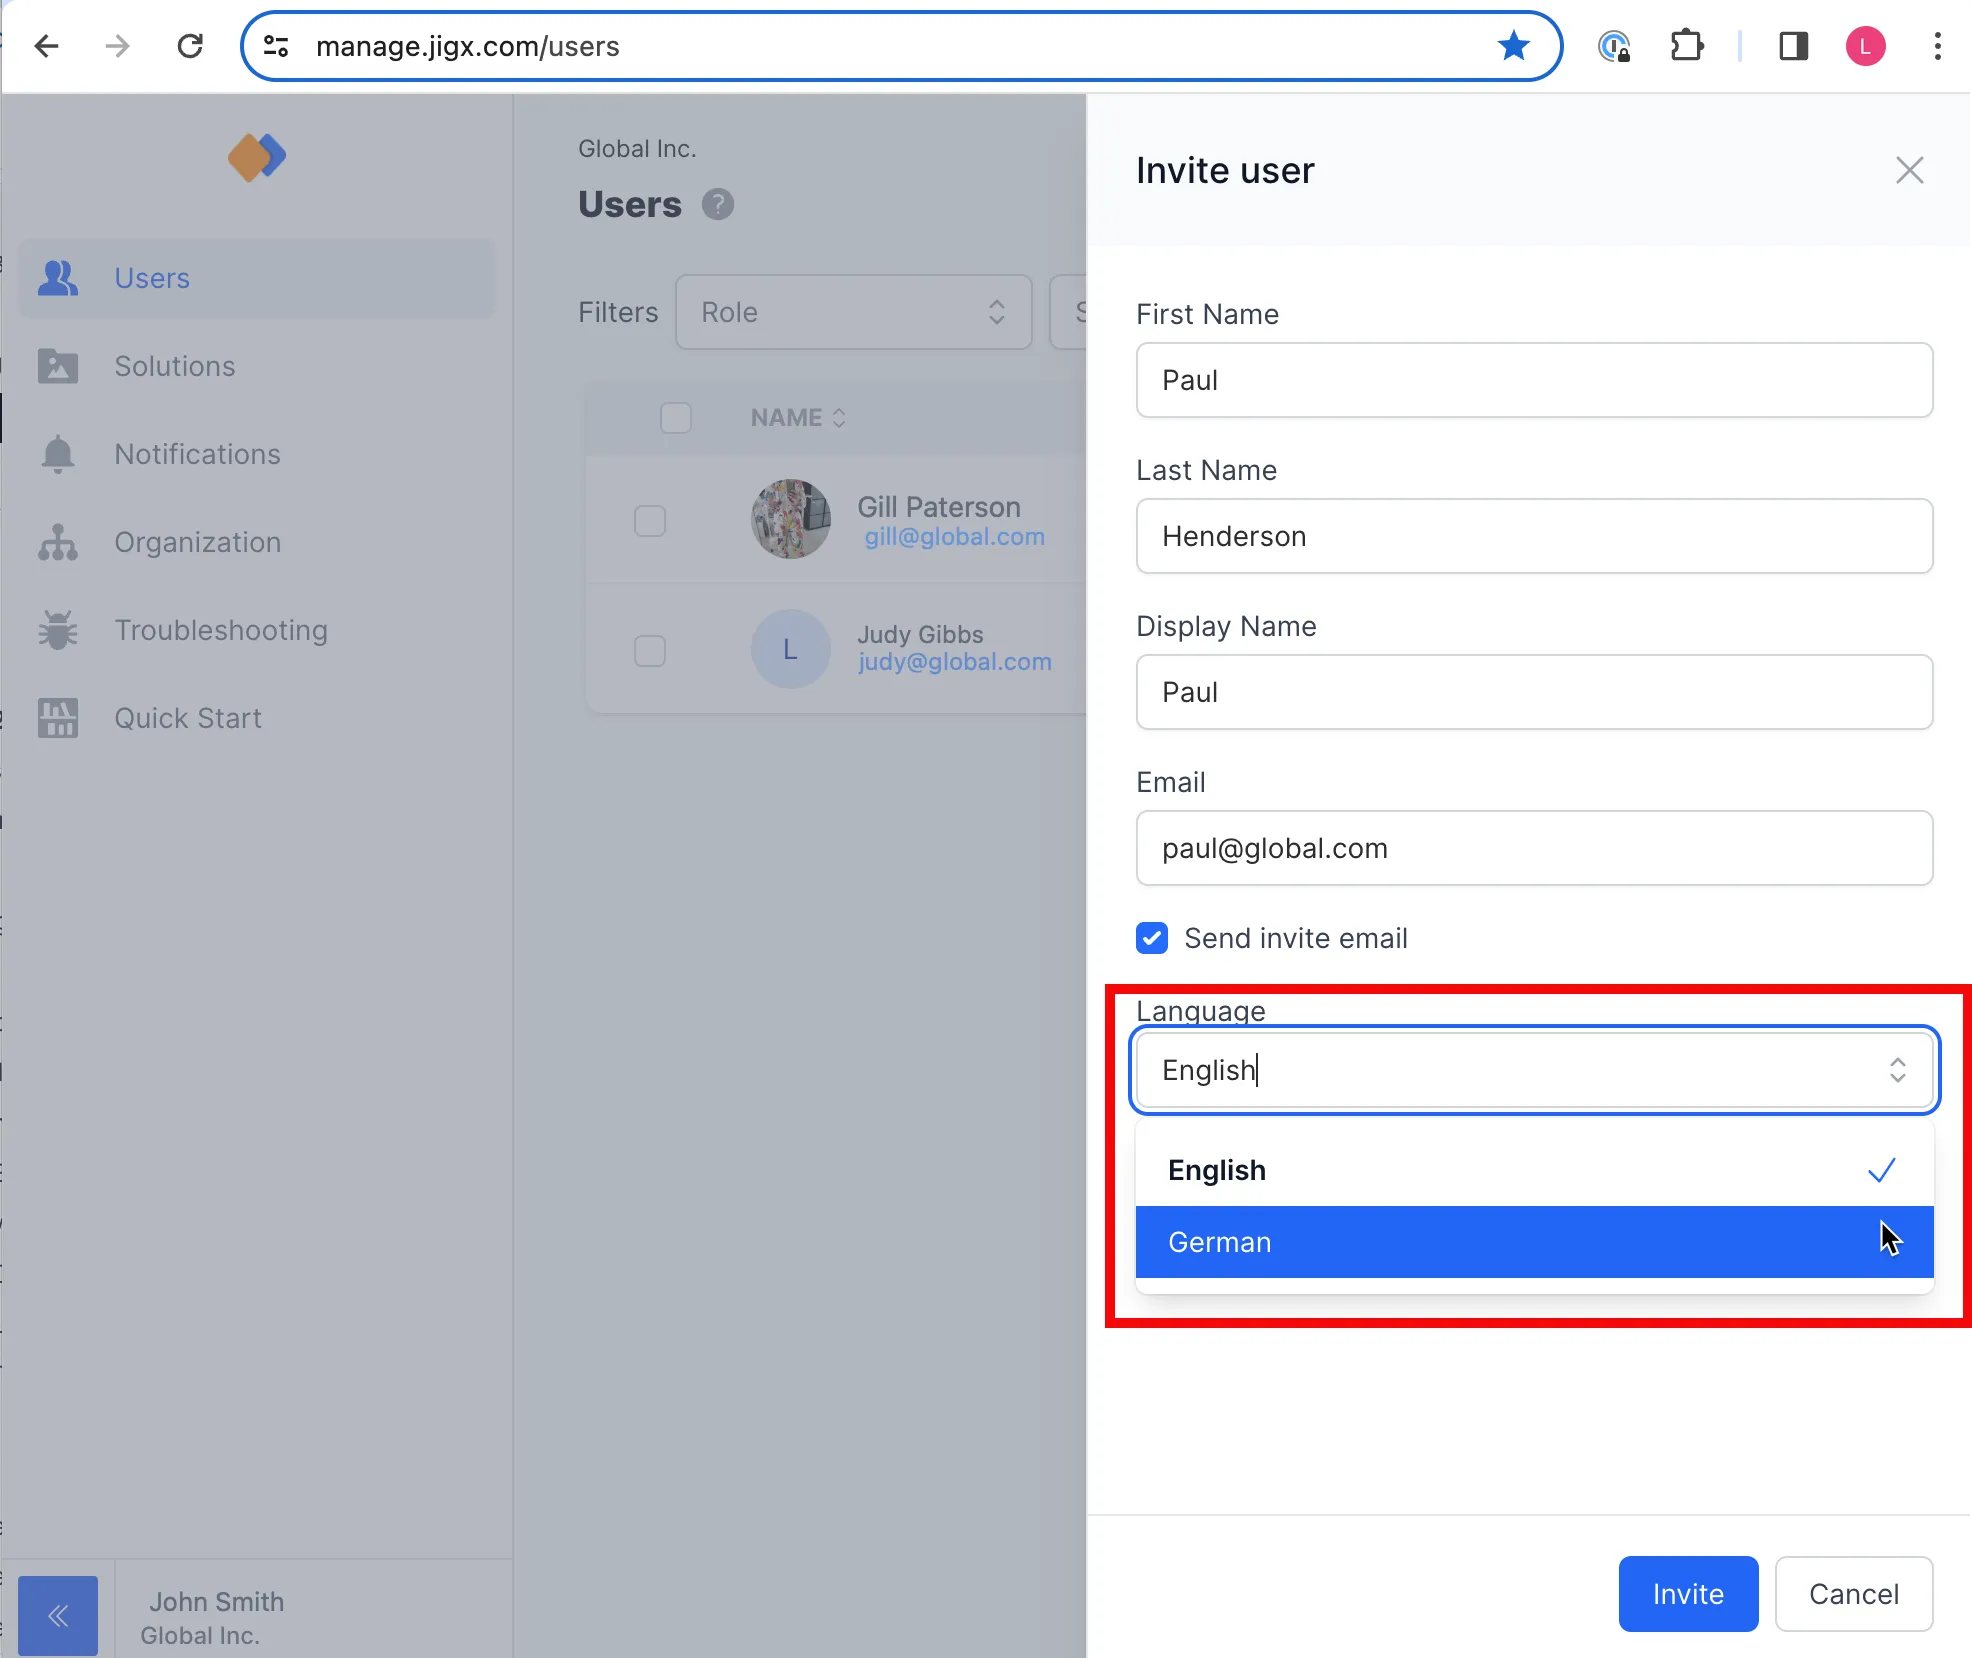Image resolution: width=1972 pixels, height=1658 pixels.
Task: Click the Jigx logo icon
Action: pos(257,155)
